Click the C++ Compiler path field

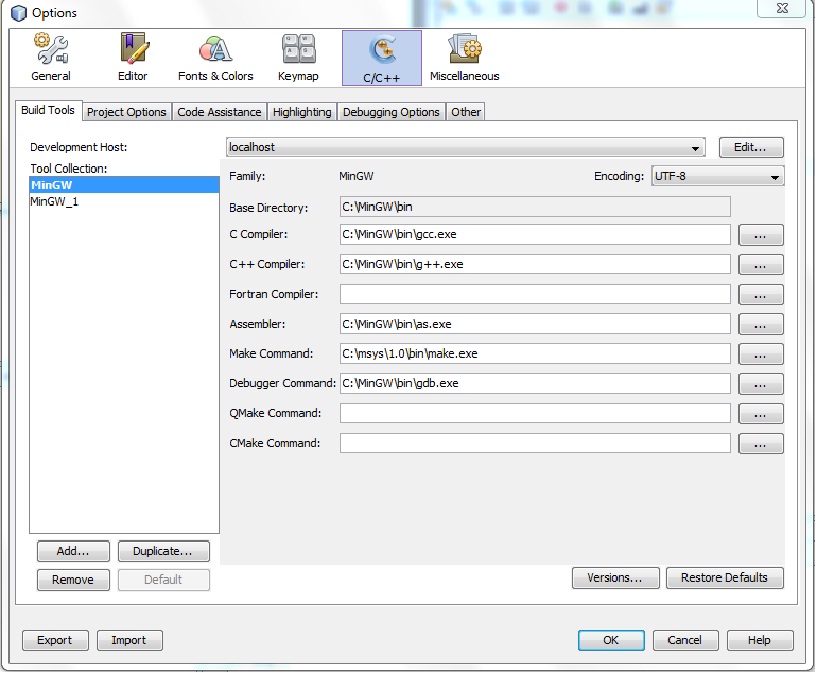pyautogui.click(x=535, y=264)
